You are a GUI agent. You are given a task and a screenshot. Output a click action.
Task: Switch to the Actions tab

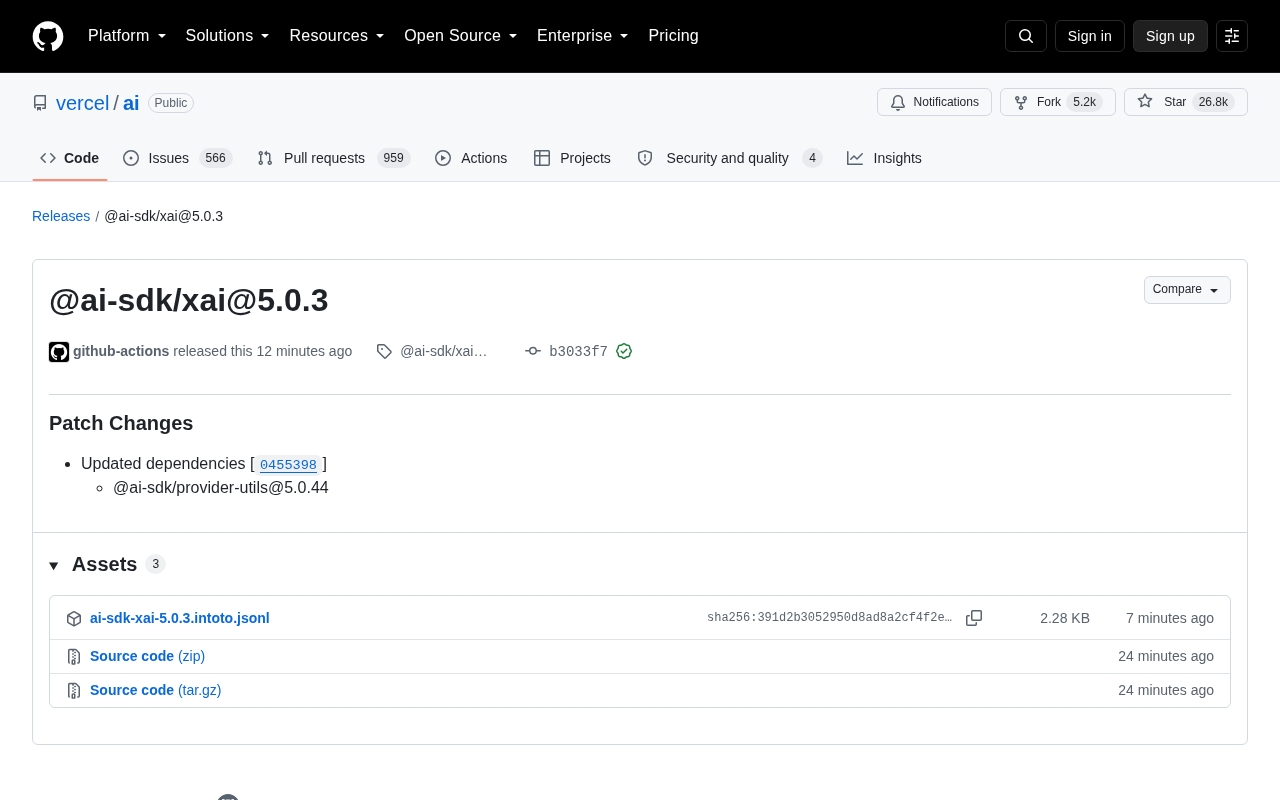[x=471, y=158]
